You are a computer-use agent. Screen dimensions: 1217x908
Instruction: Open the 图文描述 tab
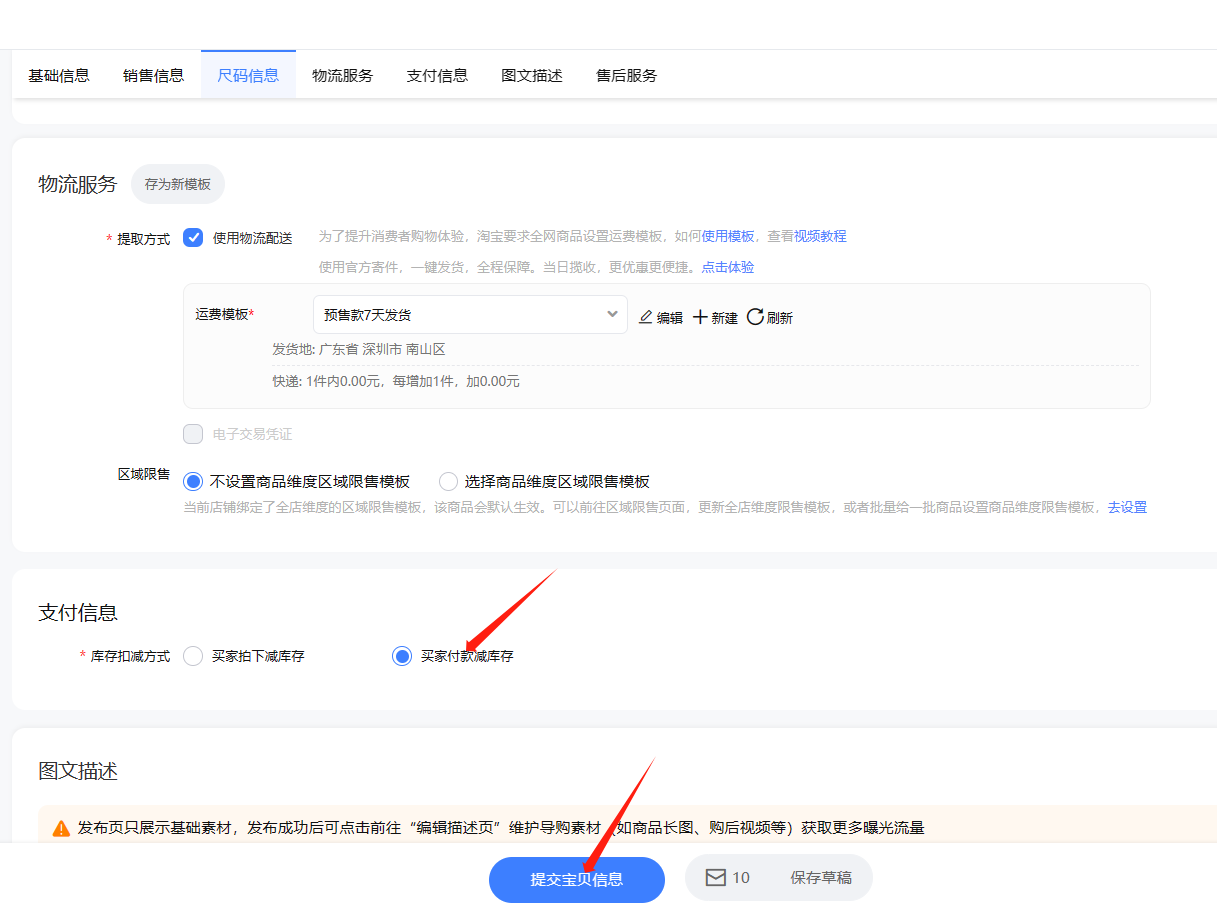tap(532, 75)
